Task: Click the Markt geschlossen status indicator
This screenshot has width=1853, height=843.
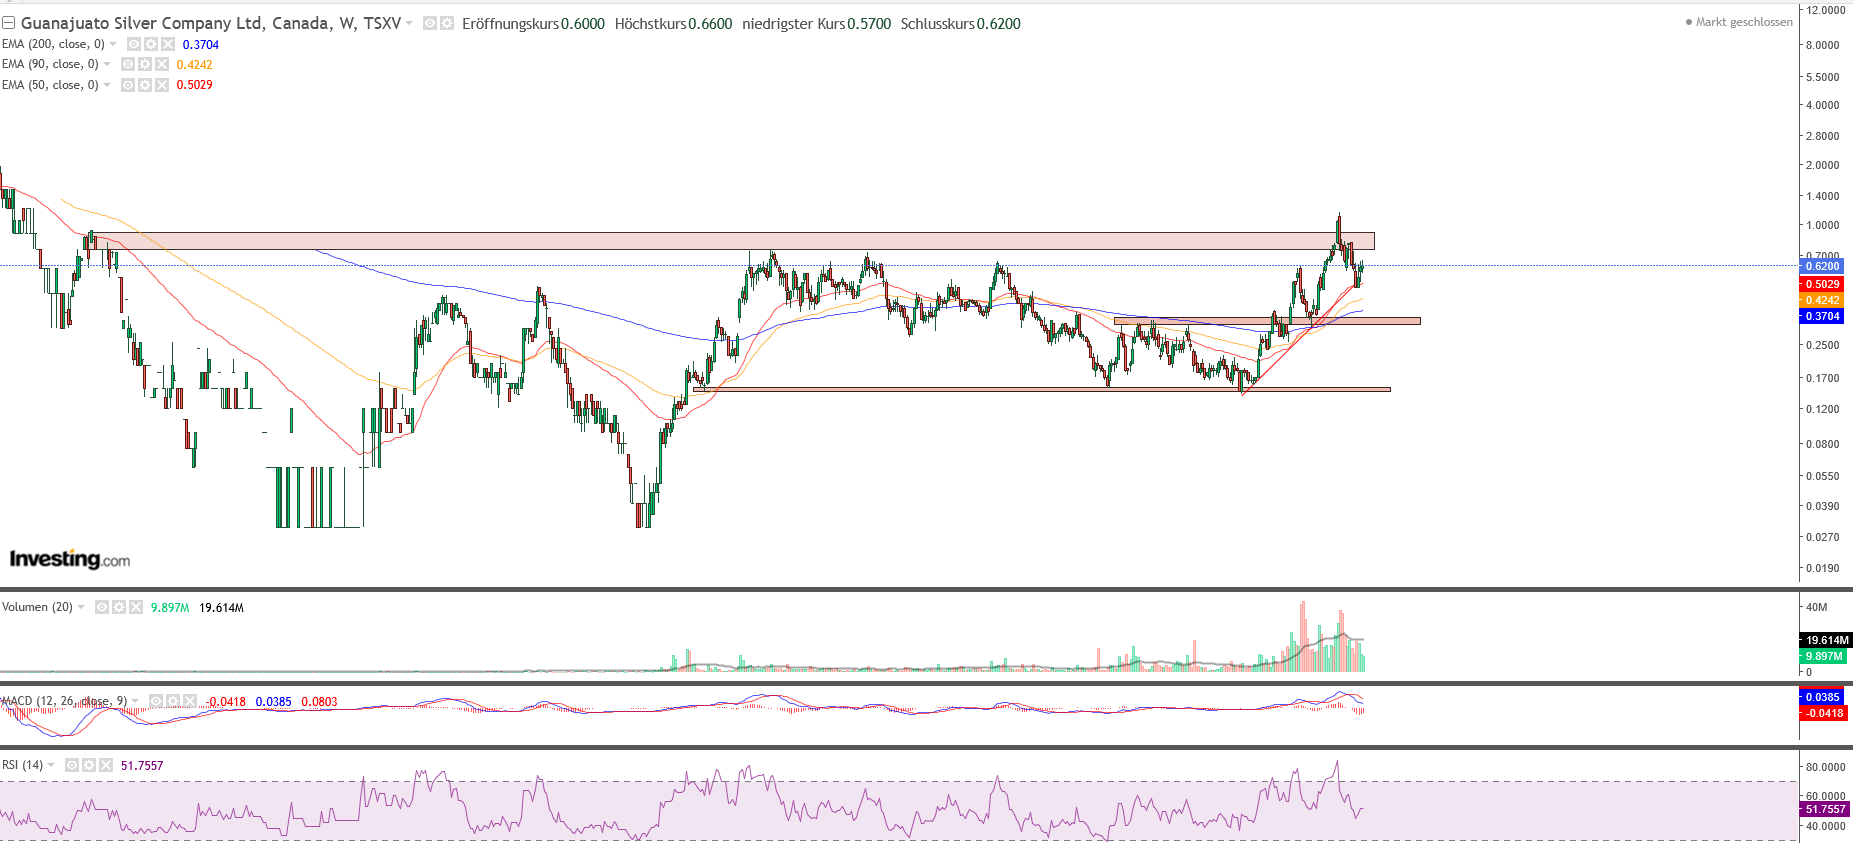Action: pyautogui.click(x=1740, y=22)
